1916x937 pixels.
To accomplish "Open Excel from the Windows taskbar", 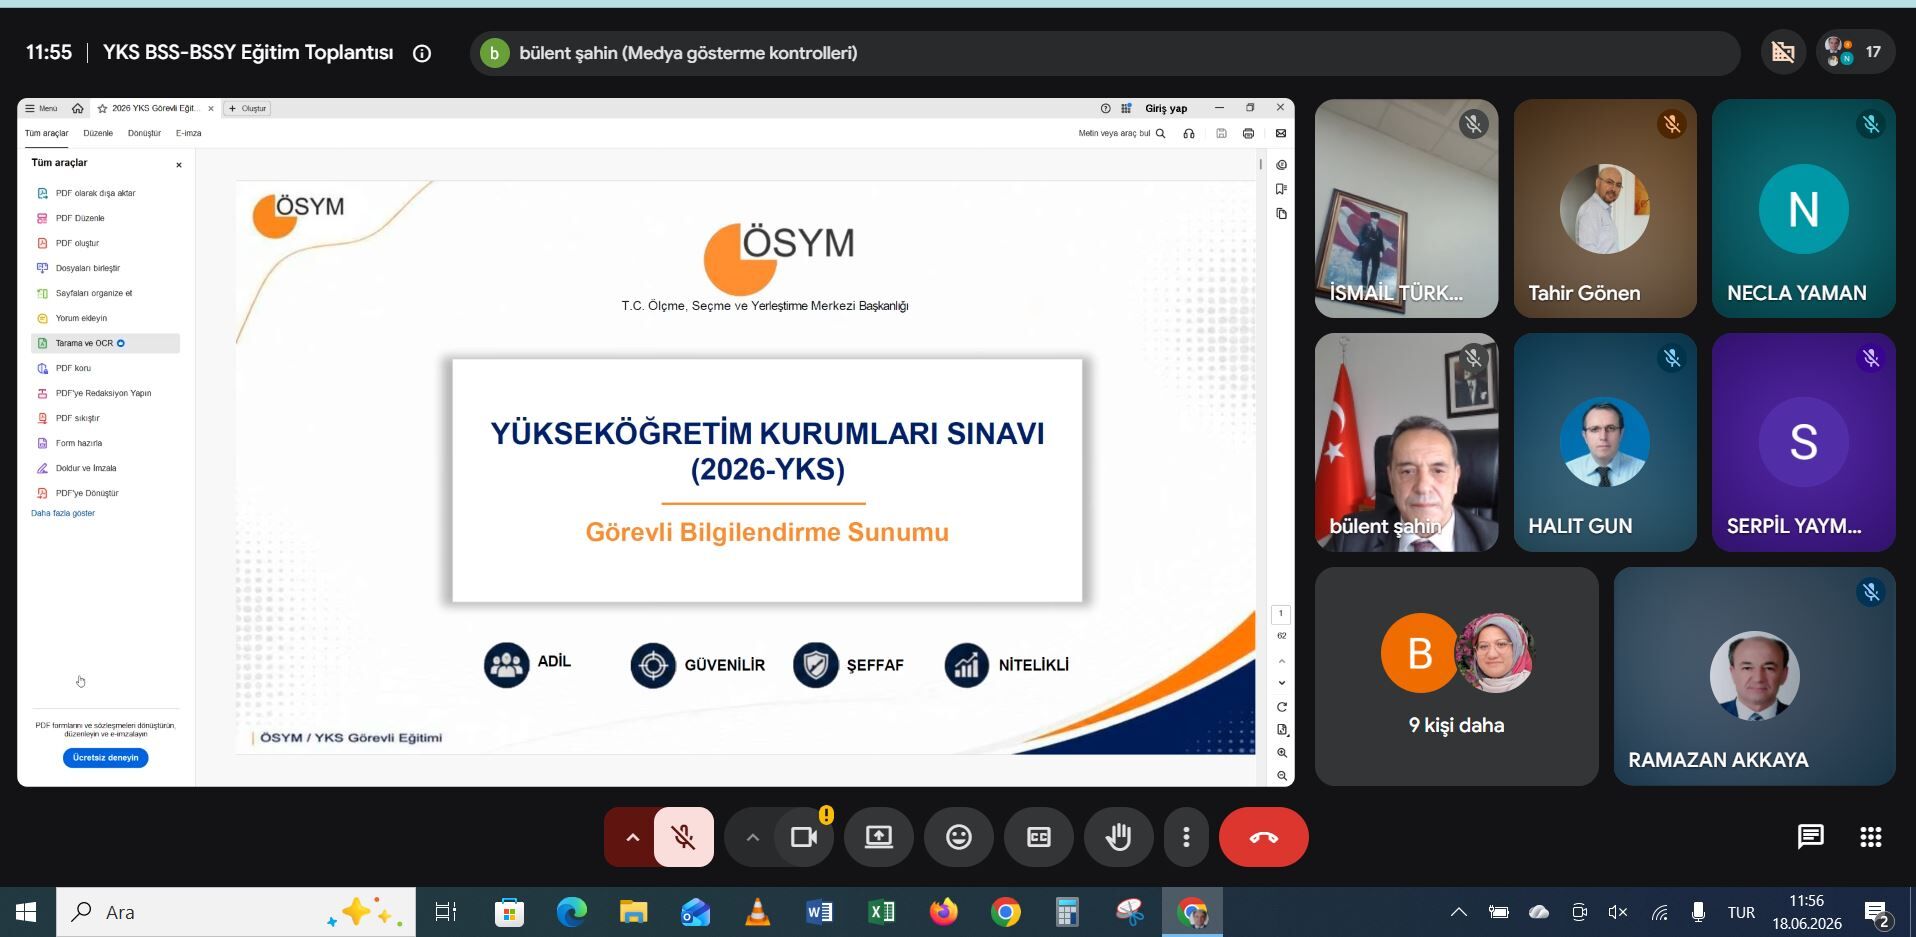I will coord(881,912).
